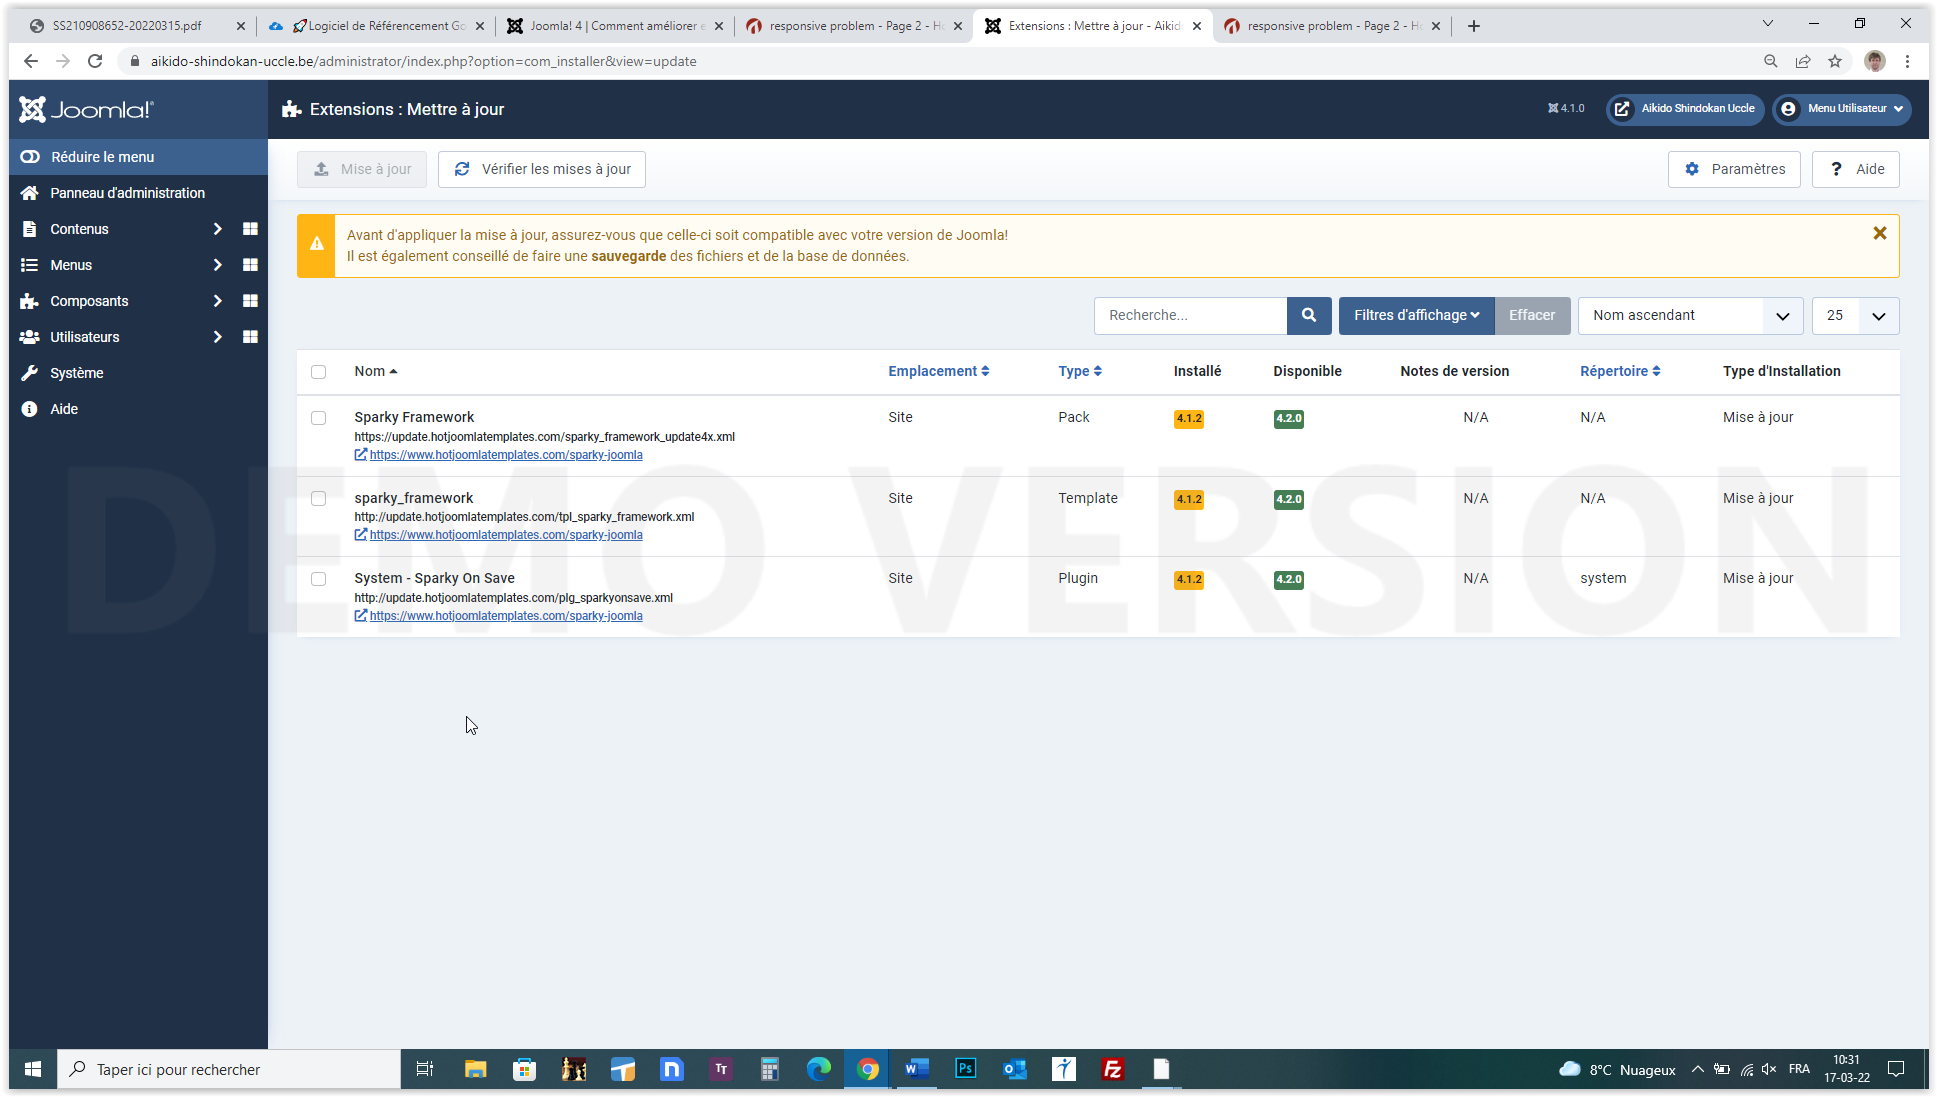The width and height of the screenshot is (1937, 1097).
Task: Sort by Type column header
Action: [x=1080, y=371]
